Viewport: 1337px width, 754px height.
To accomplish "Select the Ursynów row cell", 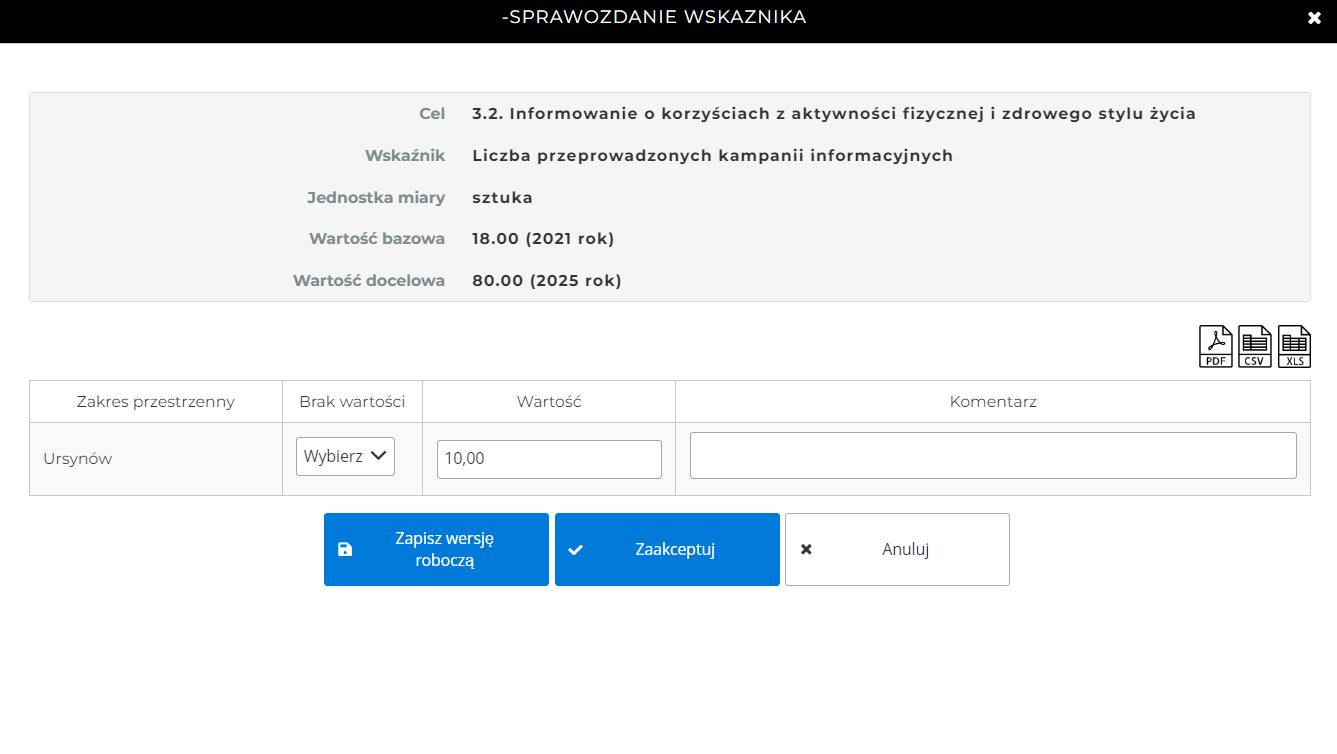I will [x=78, y=459].
